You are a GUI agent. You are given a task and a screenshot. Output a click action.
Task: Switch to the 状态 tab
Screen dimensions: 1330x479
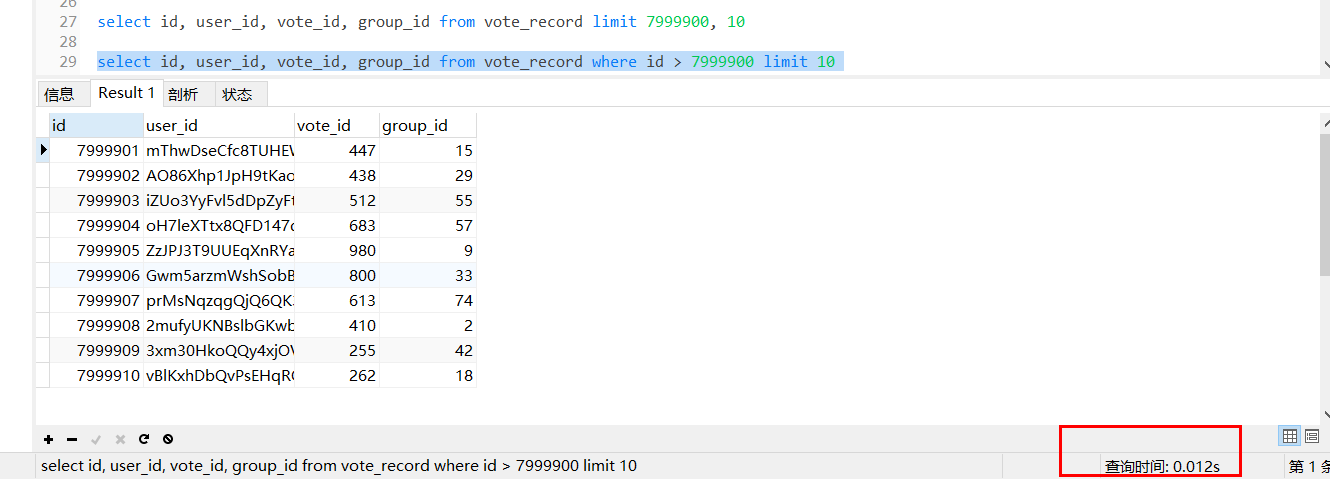(x=237, y=94)
